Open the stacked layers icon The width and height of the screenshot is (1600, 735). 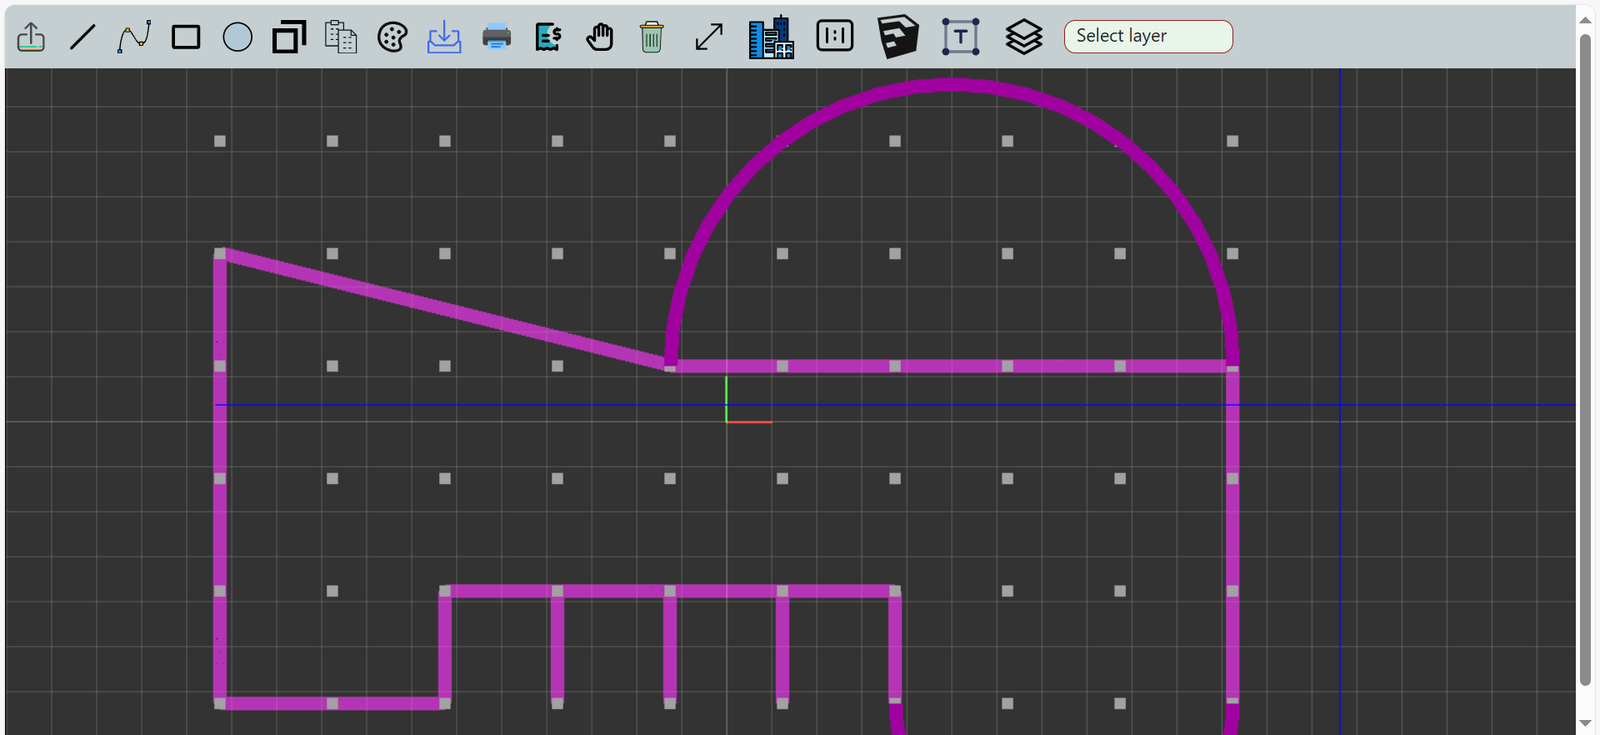(x=1023, y=37)
